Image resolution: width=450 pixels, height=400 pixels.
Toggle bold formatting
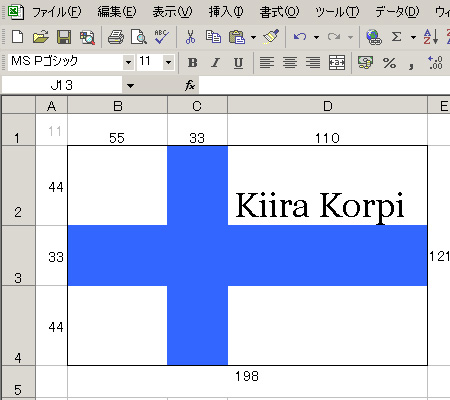[x=192, y=63]
